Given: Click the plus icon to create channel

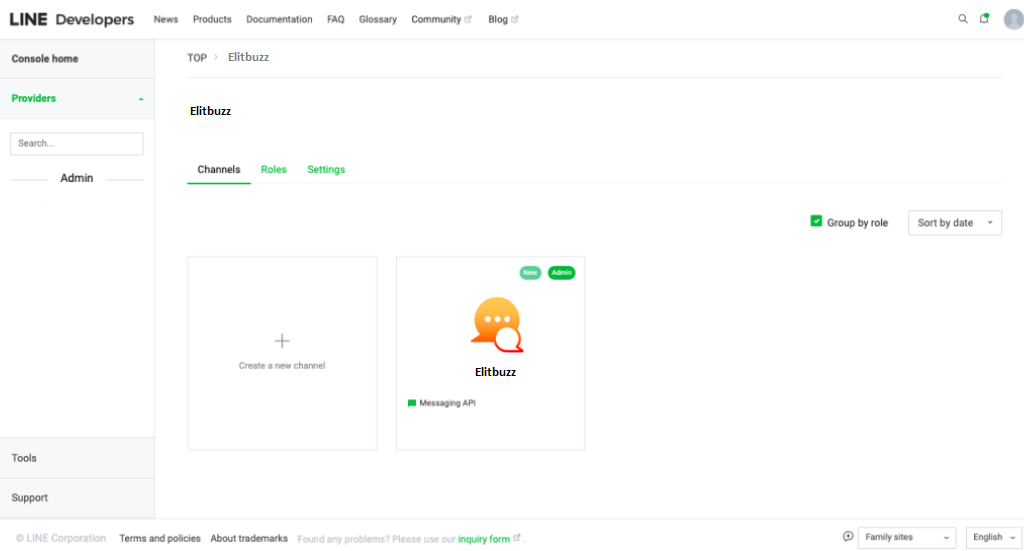Looking at the screenshot, I should tap(282, 341).
